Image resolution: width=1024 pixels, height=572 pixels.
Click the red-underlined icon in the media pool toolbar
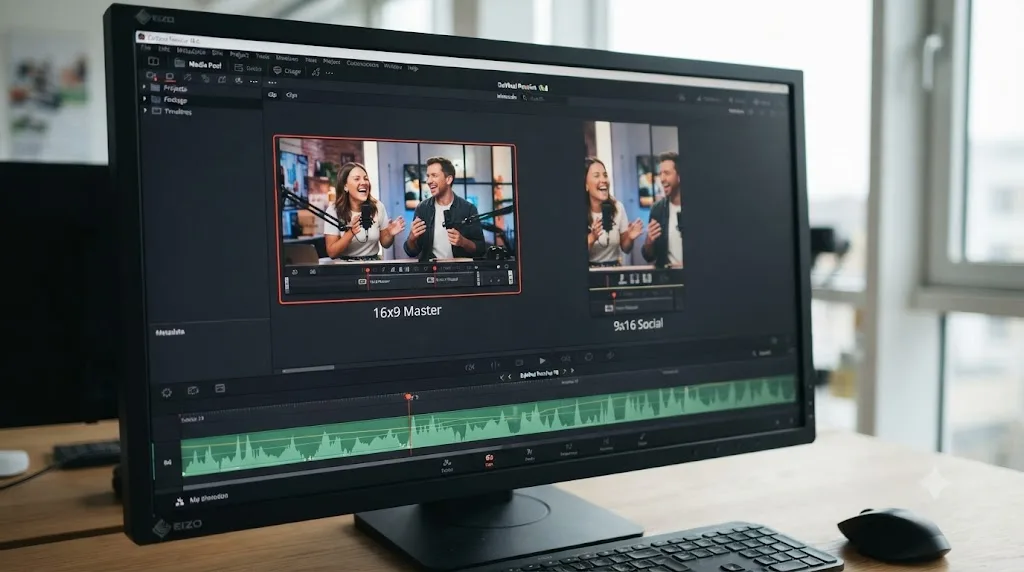tap(169, 77)
